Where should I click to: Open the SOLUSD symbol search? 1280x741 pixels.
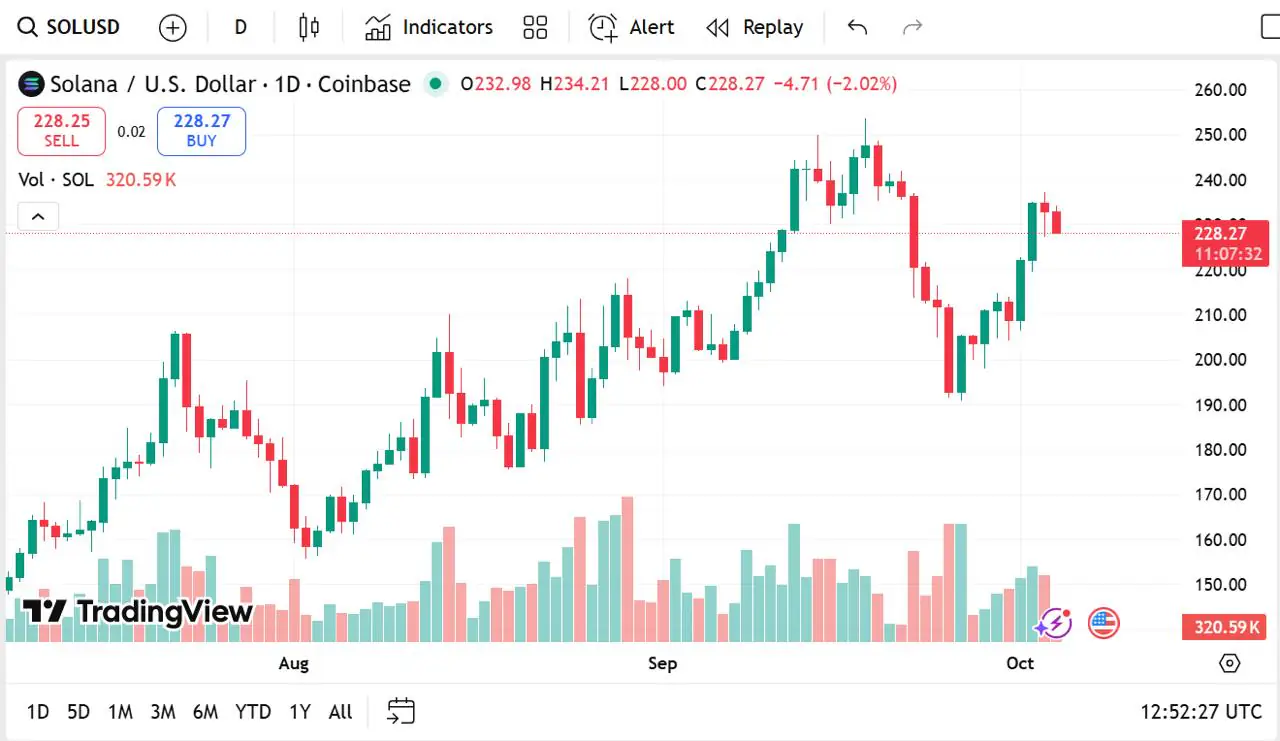click(x=70, y=27)
